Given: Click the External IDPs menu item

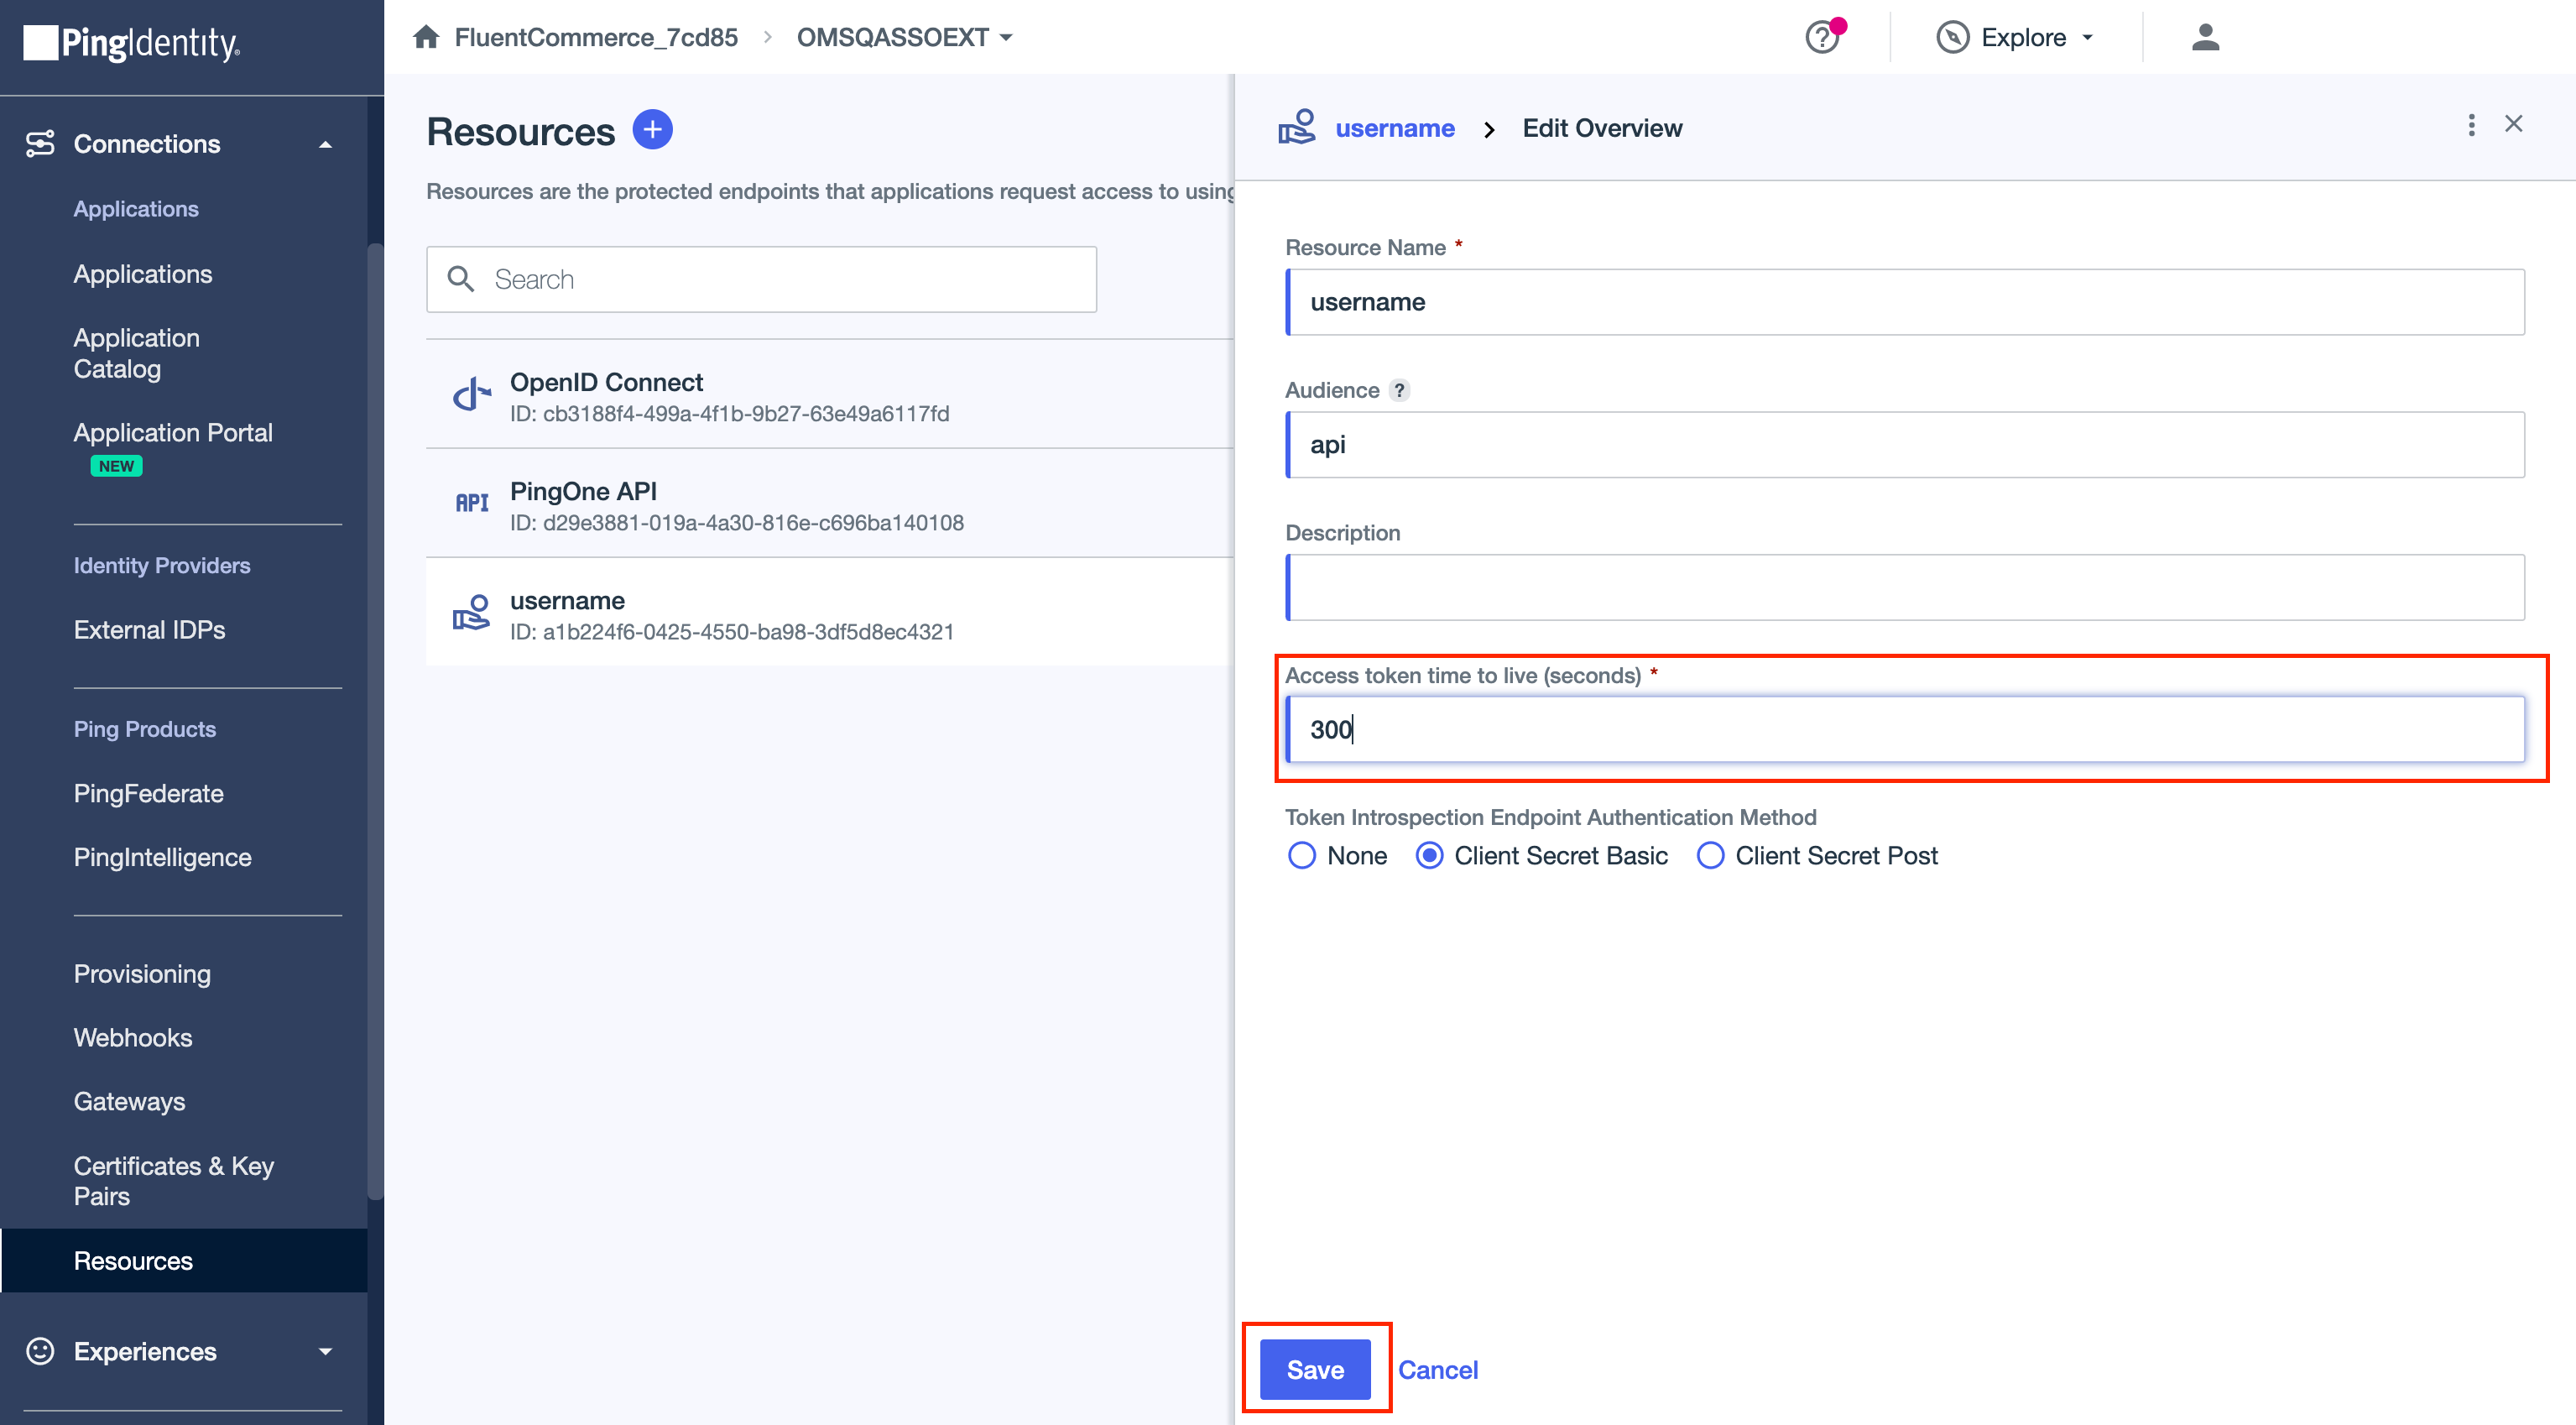Looking at the screenshot, I should tap(149, 627).
